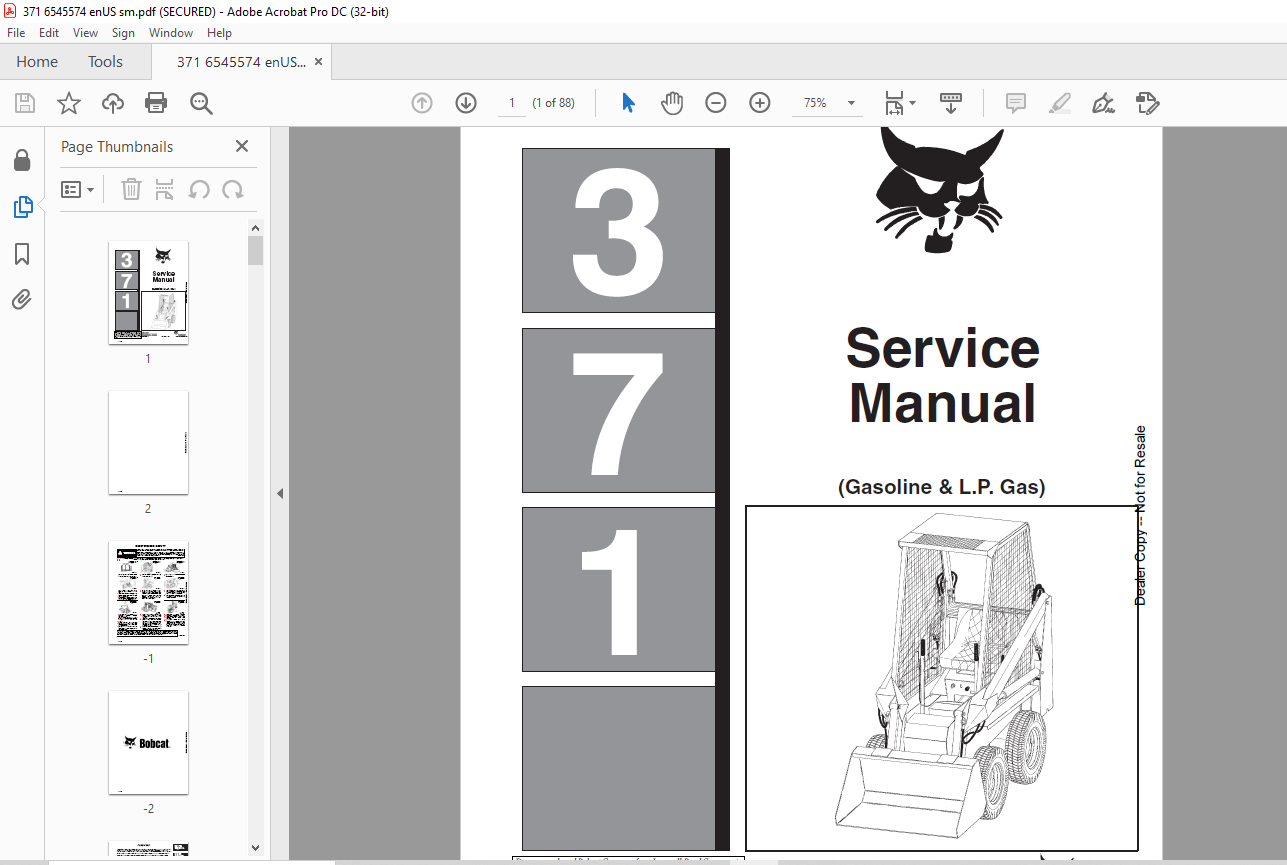This screenshot has height=865, width=1287.
Task: Zoom out with the minus icon
Action: 716,103
